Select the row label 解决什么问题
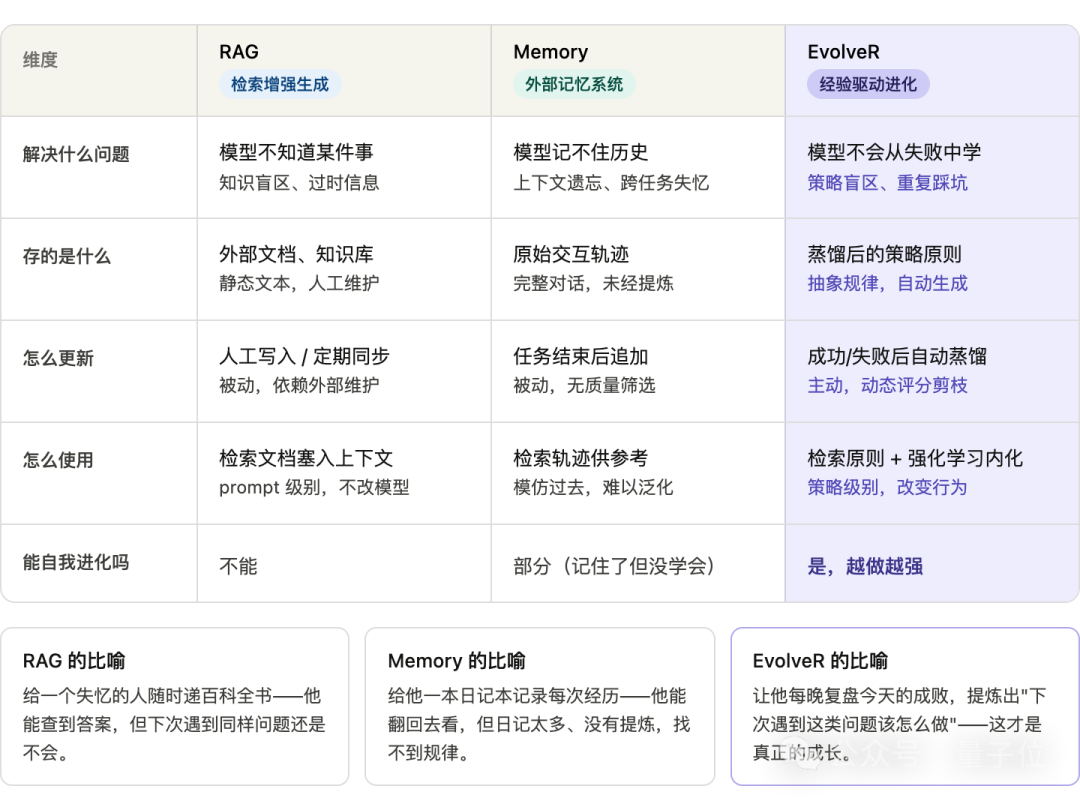Screen dimensions: 1080x798 (x=76, y=154)
